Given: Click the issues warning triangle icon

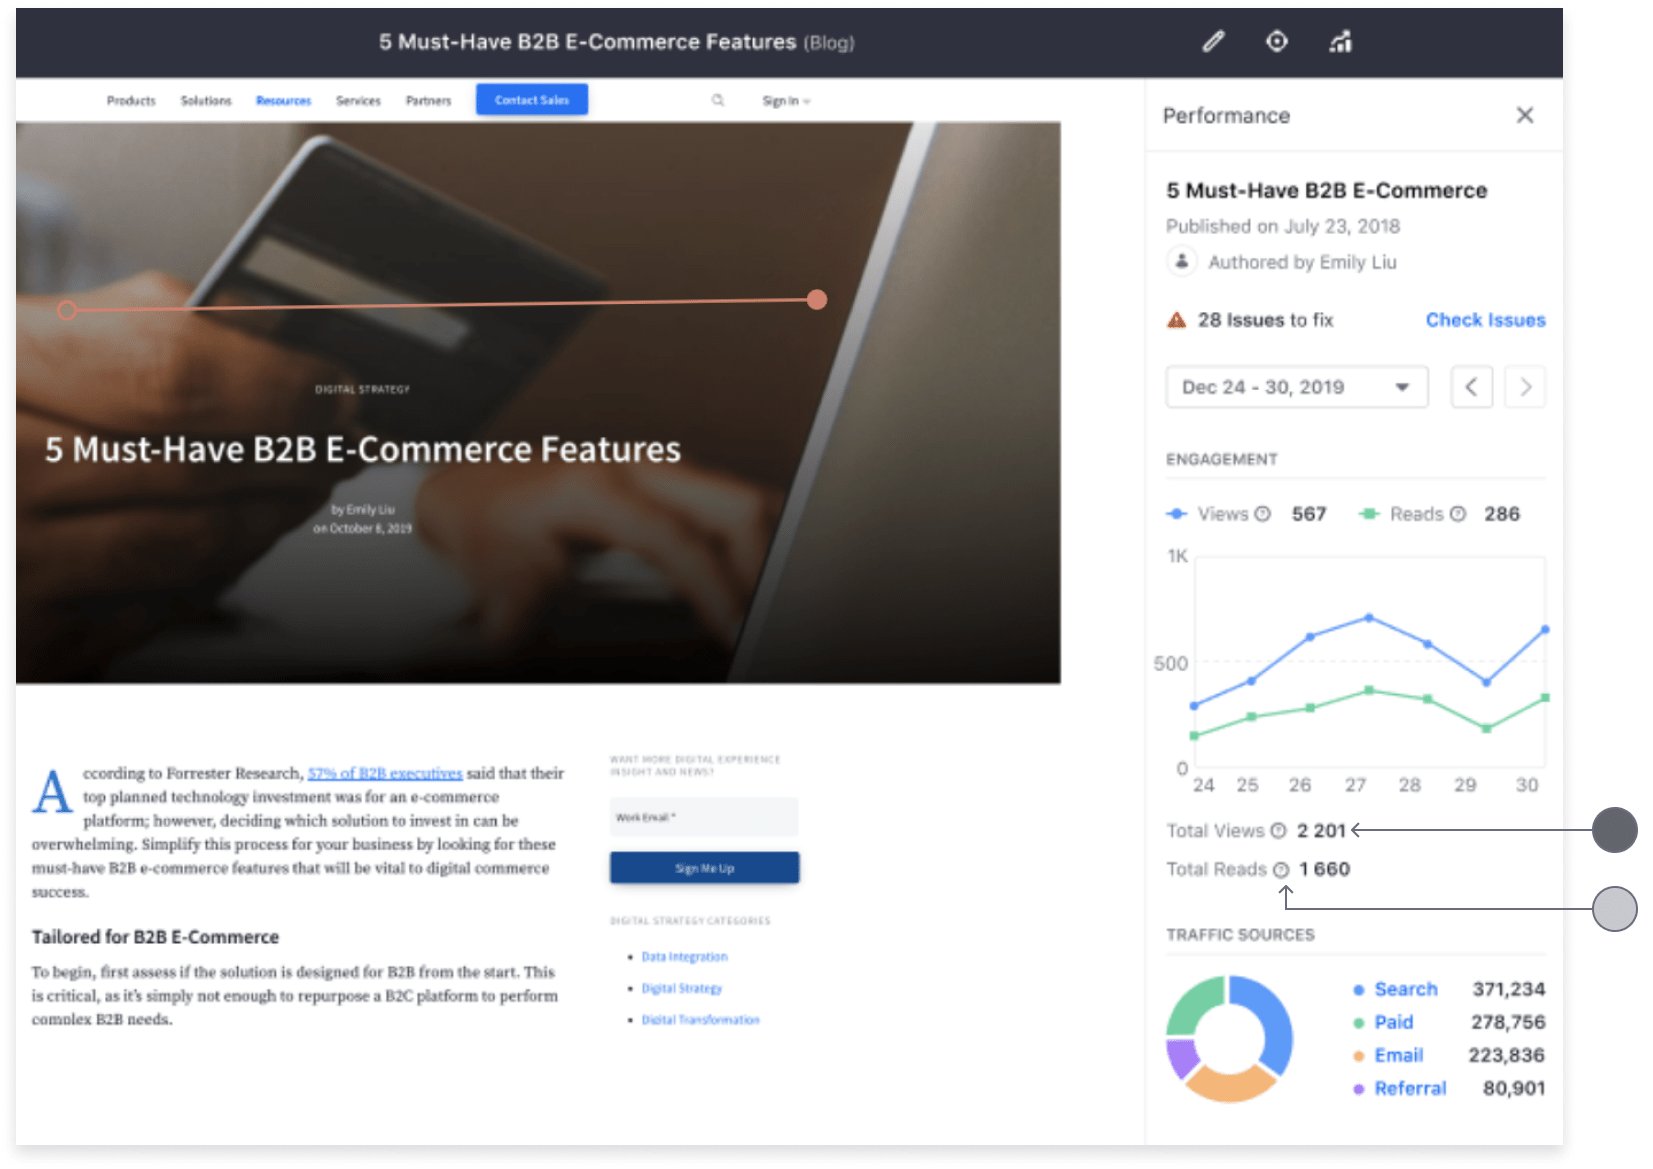Looking at the screenshot, I should pyautogui.click(x=1177, y=320).
